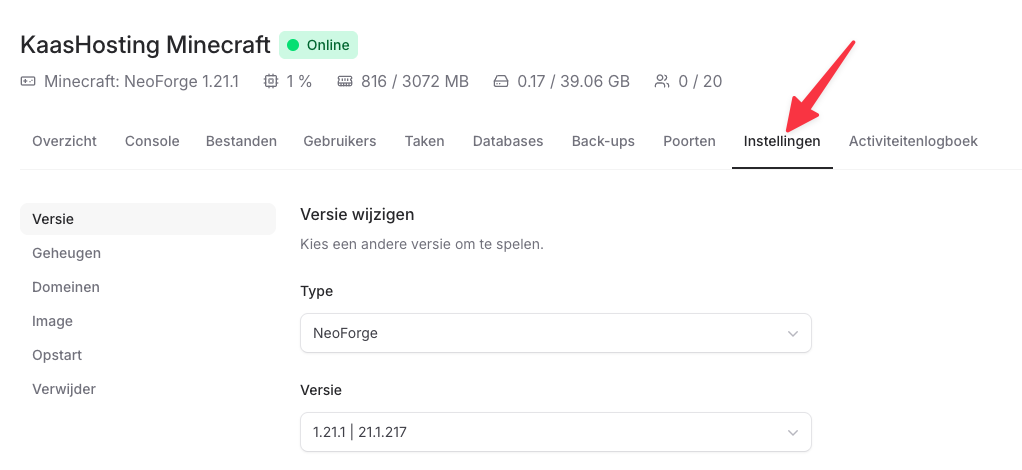Image resolution: width=1022 pixels, height=470 pixels.
Task: Click the game controller icon beside Minecraft: NeoForge
Action: [28, 81]
